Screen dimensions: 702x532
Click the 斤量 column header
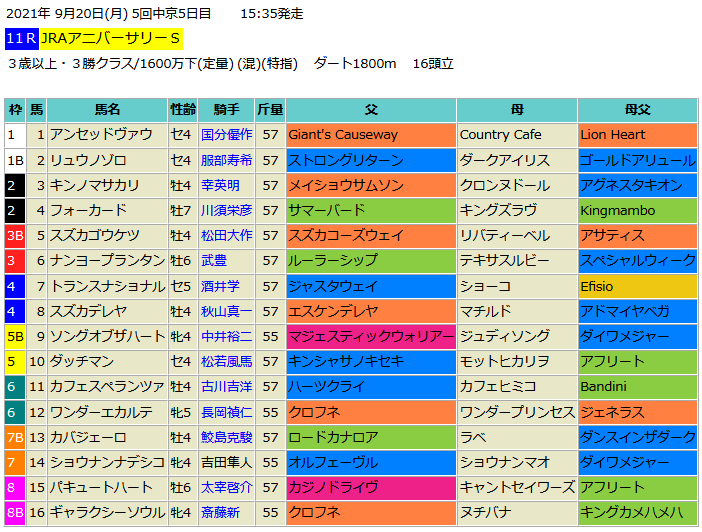click(x=270, y=110)
